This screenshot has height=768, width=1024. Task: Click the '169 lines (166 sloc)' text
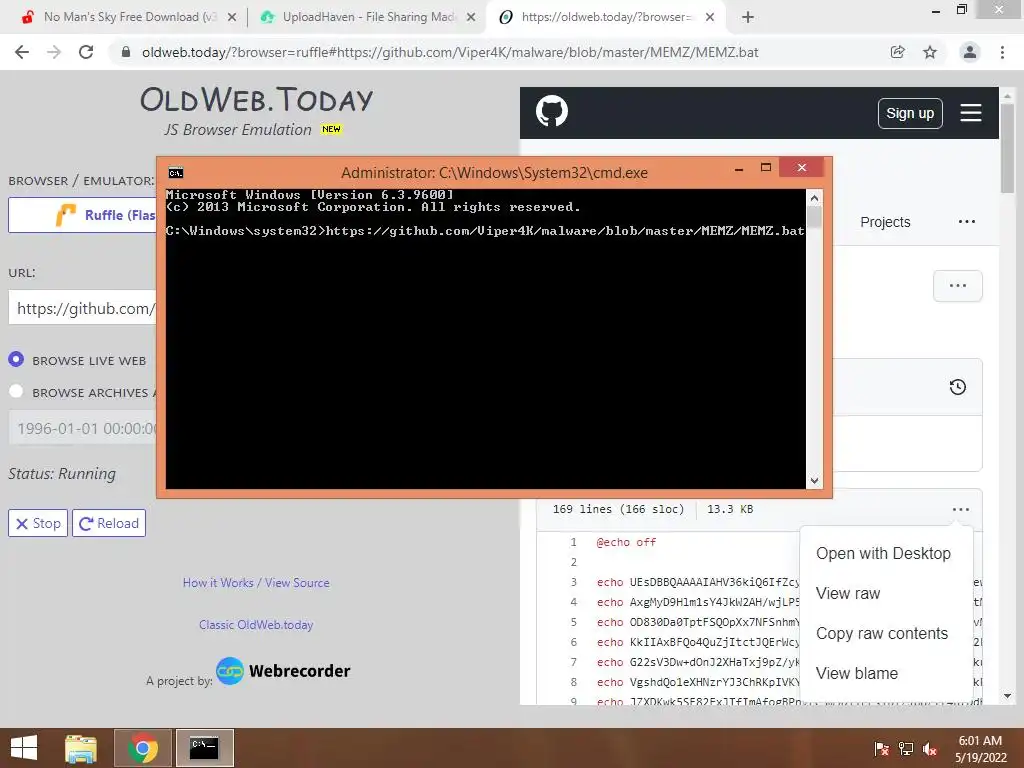coord(618,509)
